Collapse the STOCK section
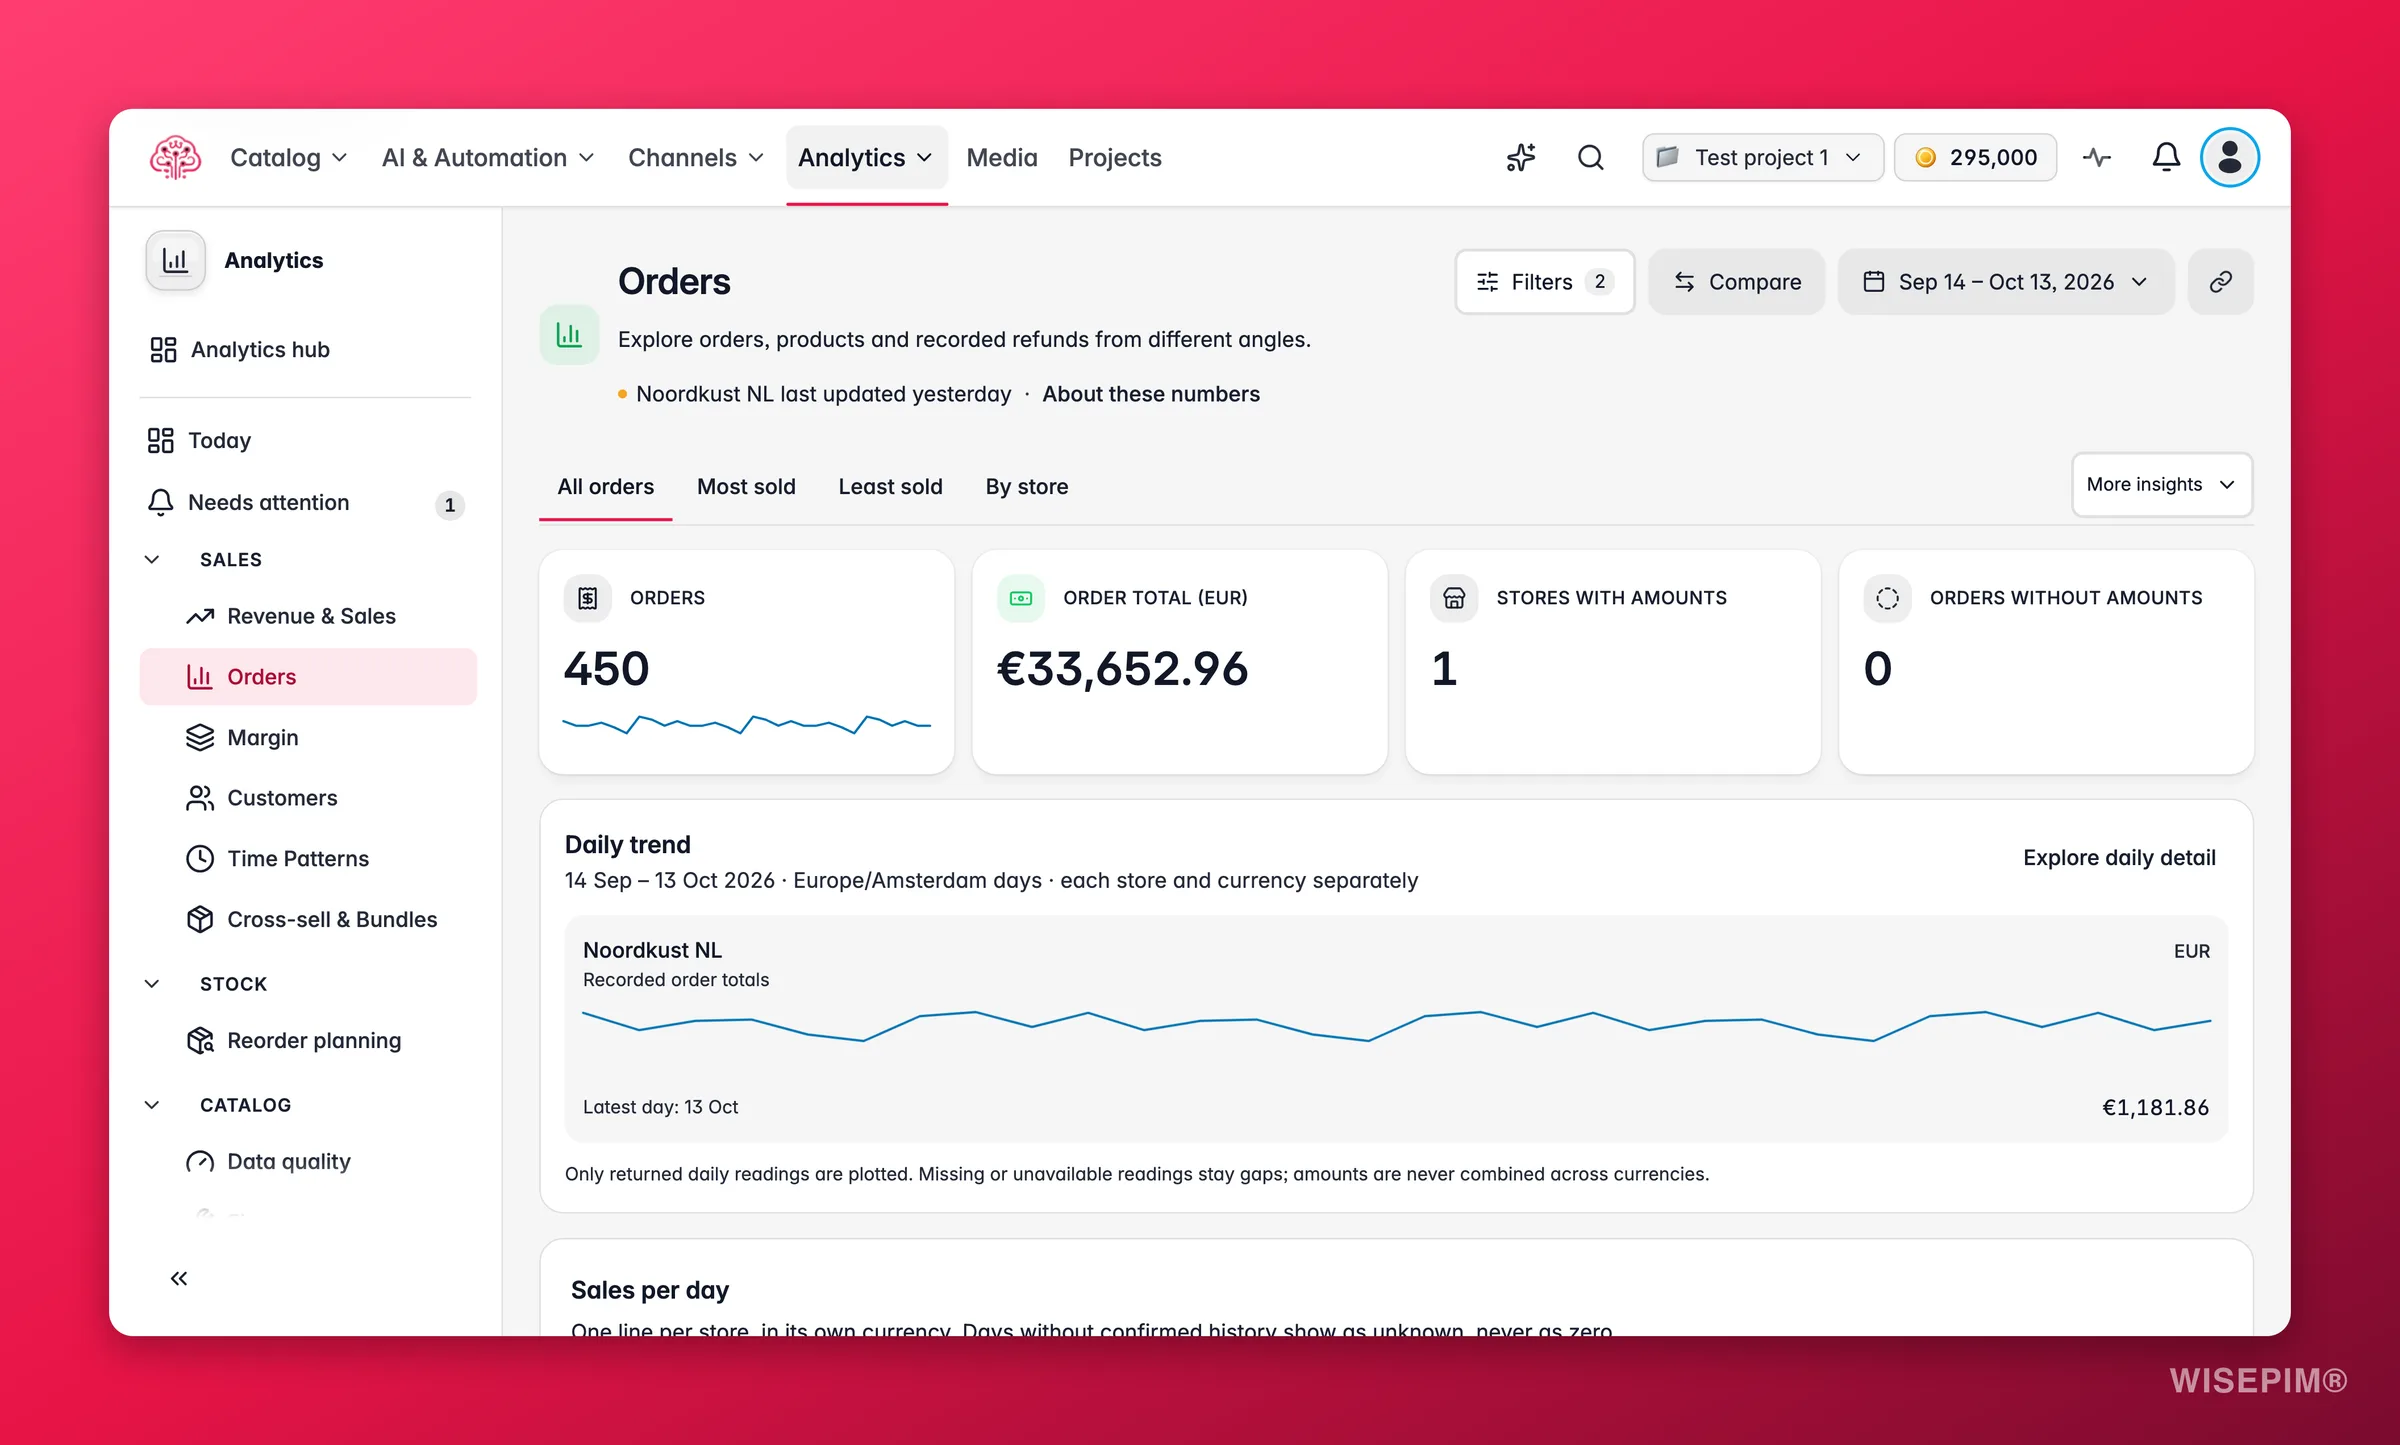 152,984
